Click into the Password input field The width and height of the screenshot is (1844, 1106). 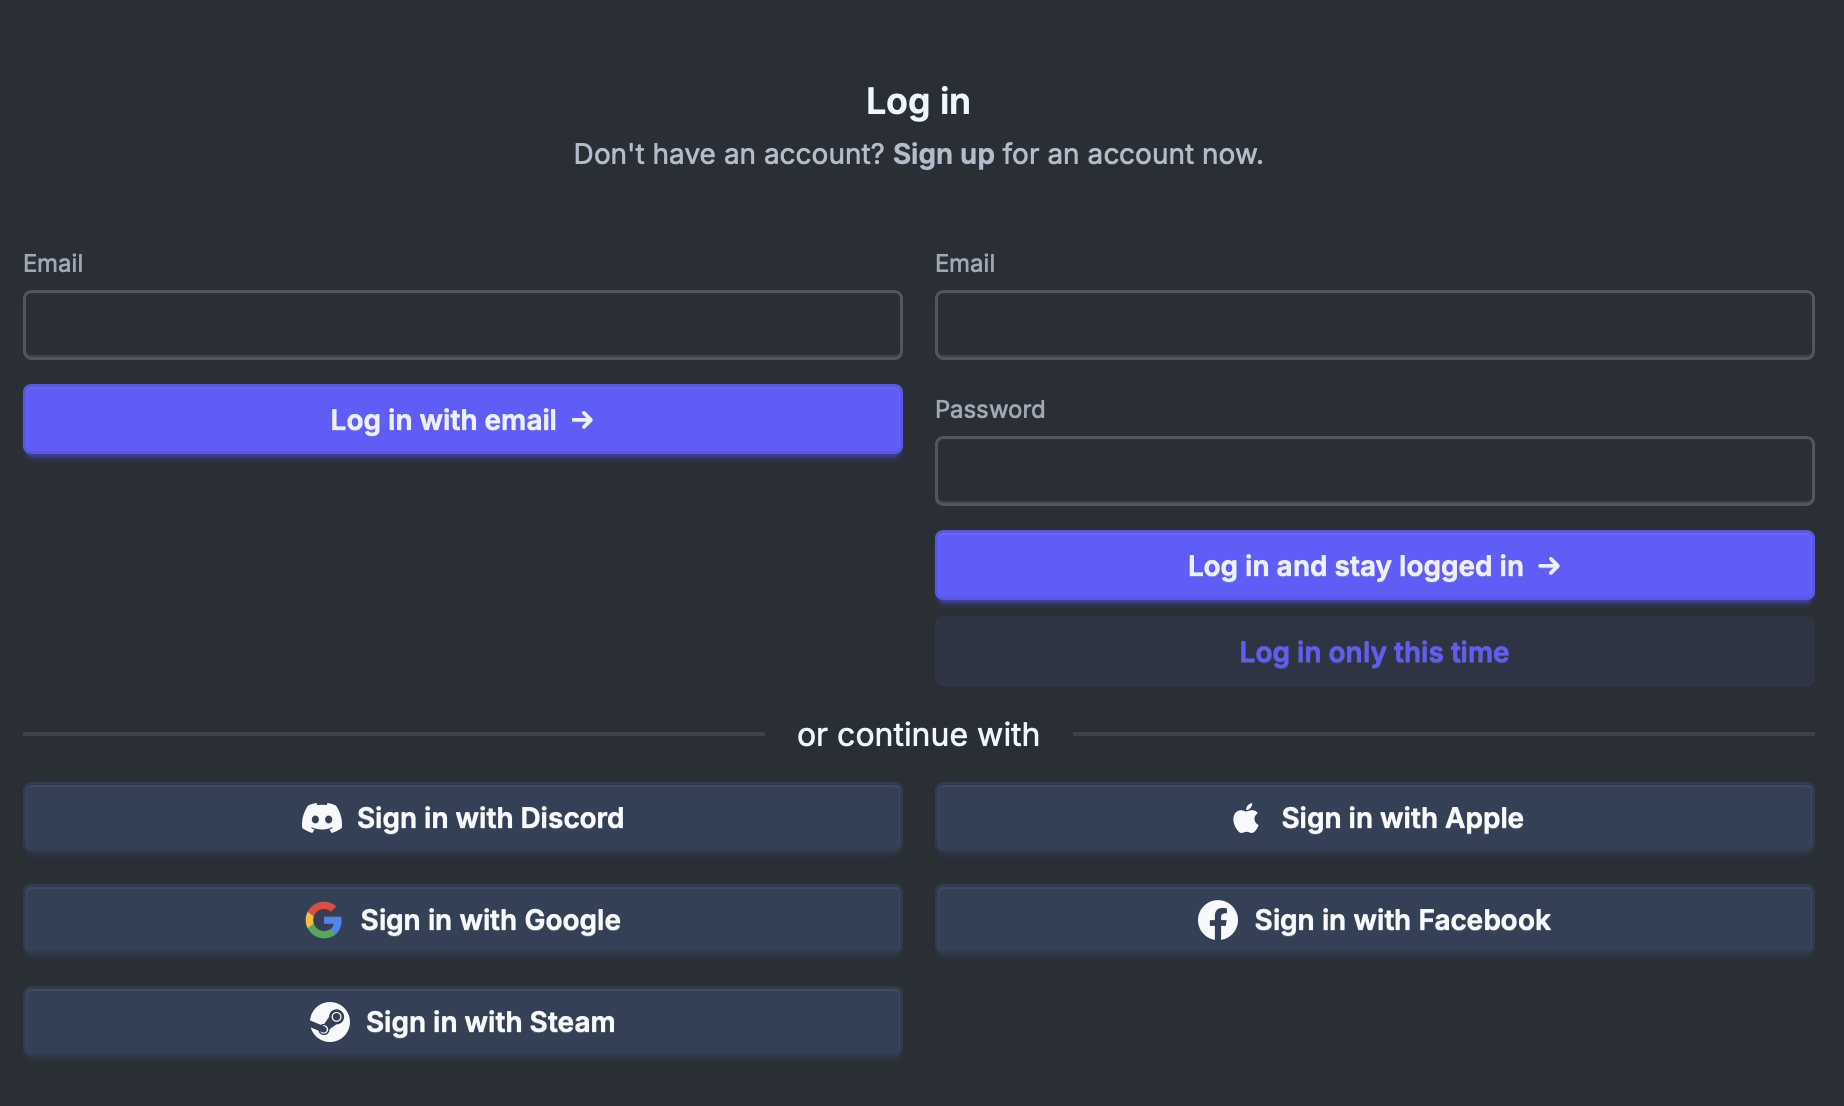point(1374,471)
